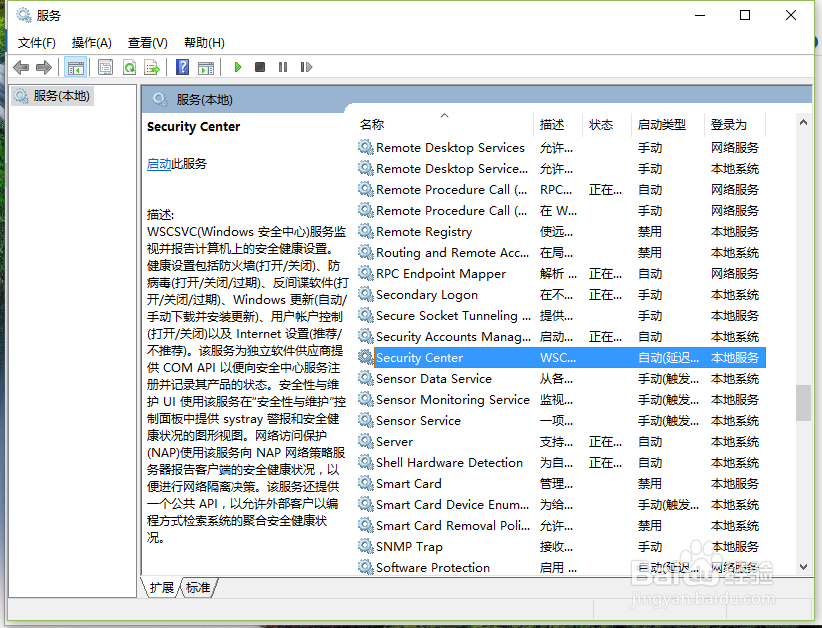Screen dimensions: 822x628
Task: Click the Back navigation arrow icon
Action: point(22,67)
